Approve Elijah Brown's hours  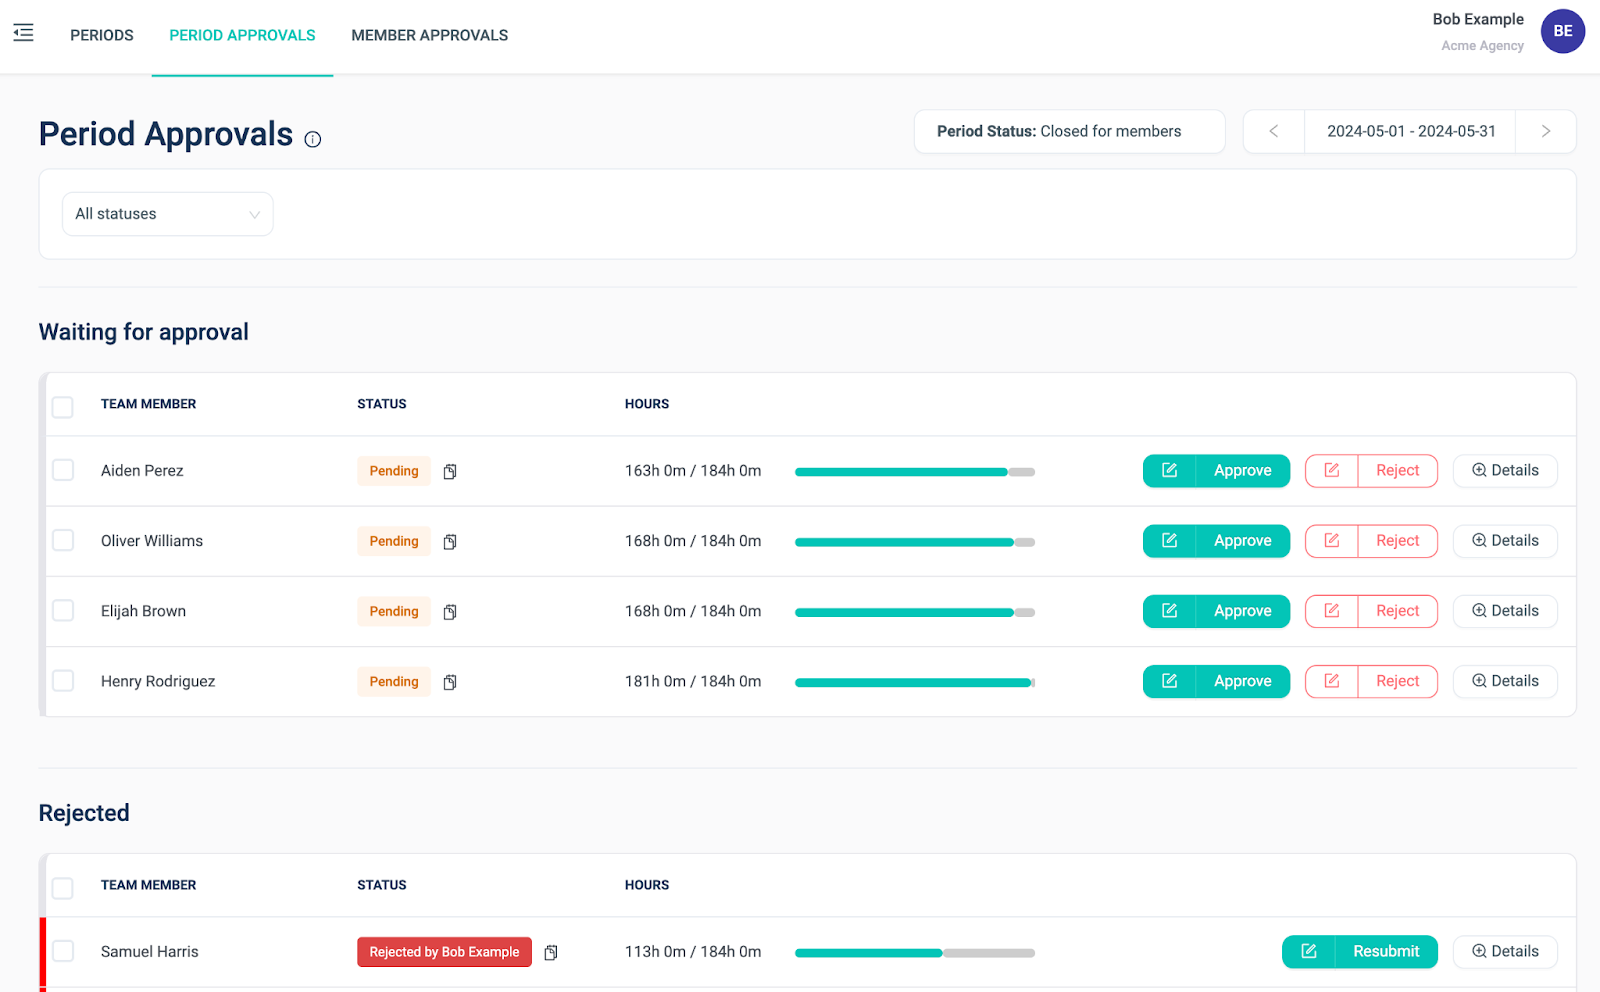click(1243, 611)
